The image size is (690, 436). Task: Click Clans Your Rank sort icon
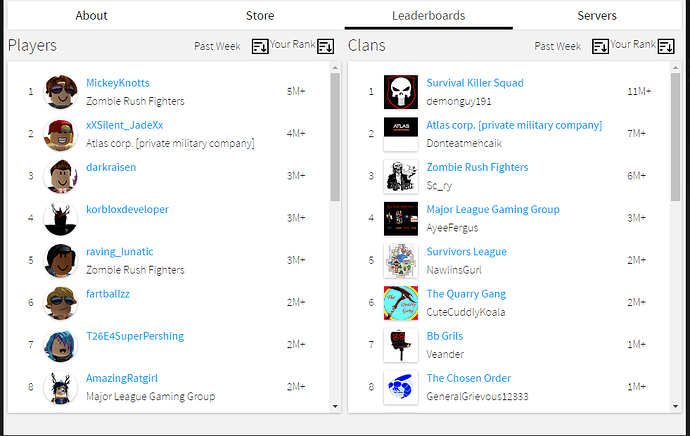(666, 46)
